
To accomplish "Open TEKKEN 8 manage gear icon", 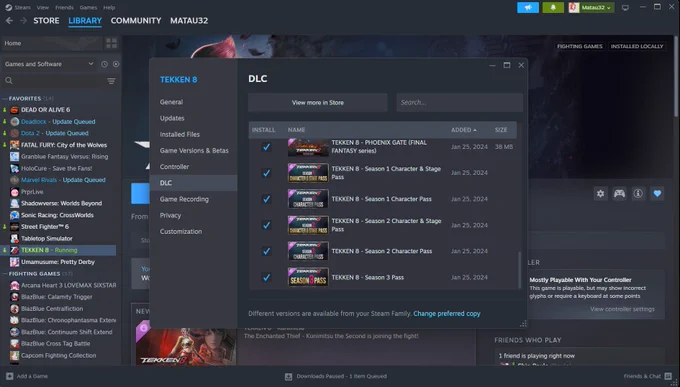I will coord(600,194).
